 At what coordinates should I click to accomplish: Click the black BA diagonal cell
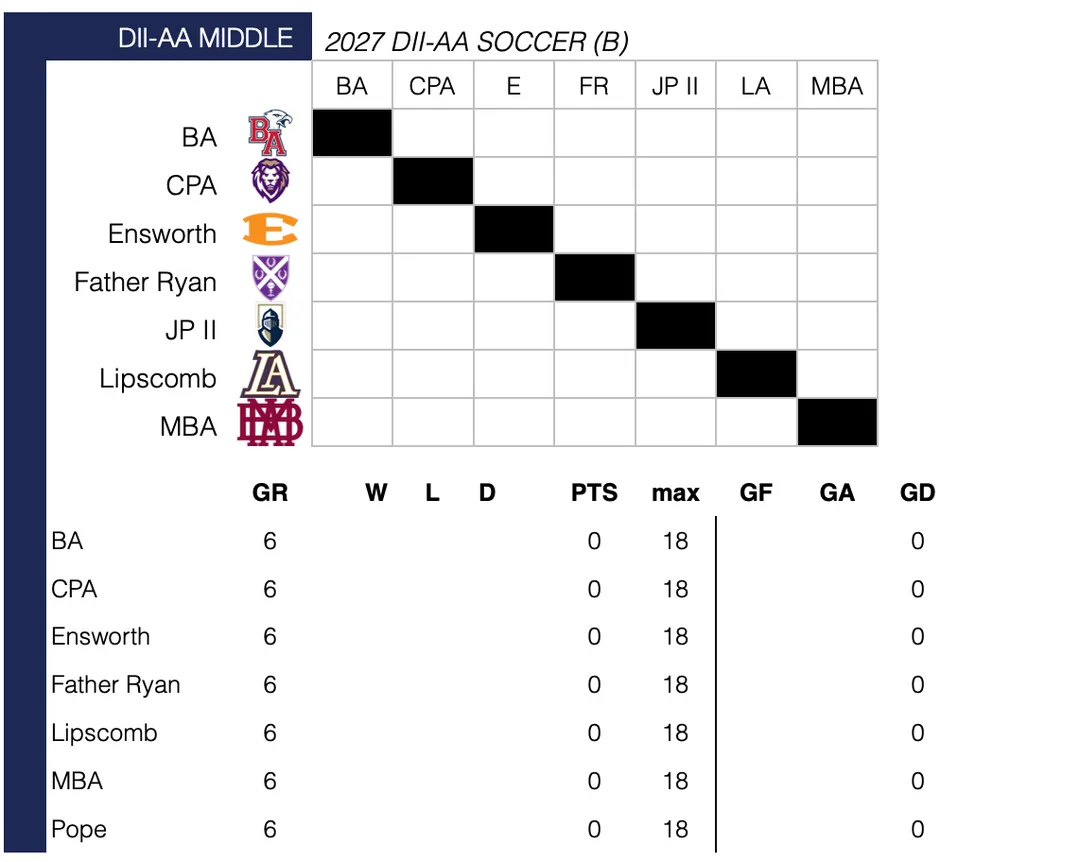point(352,133)
